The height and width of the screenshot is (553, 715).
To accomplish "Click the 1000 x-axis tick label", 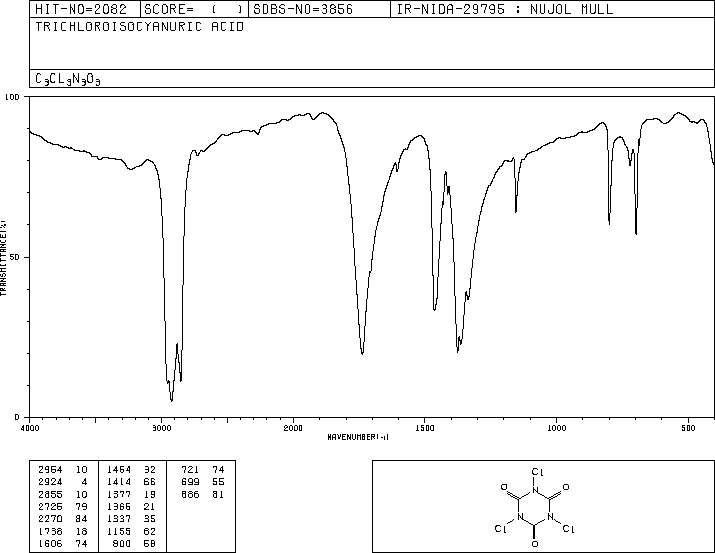I will tap(557, 428).
